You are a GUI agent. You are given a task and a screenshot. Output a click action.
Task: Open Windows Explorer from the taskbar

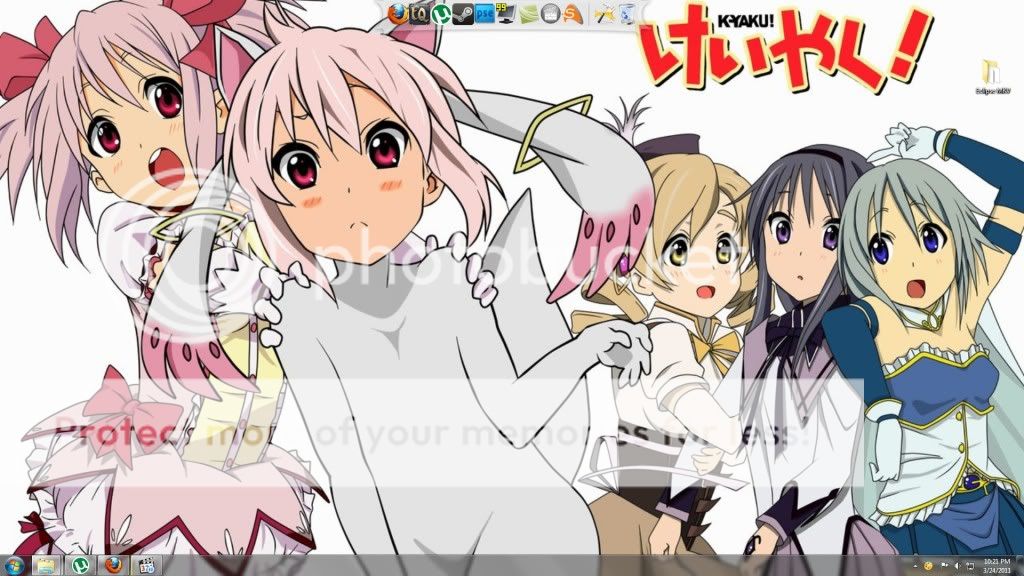[x=46, y=565]
